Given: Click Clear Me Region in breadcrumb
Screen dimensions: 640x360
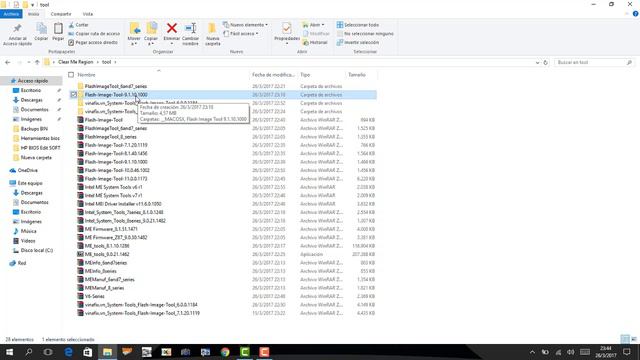Looking at the screenshot, I should pyautogui.click(x=76, y=62).
